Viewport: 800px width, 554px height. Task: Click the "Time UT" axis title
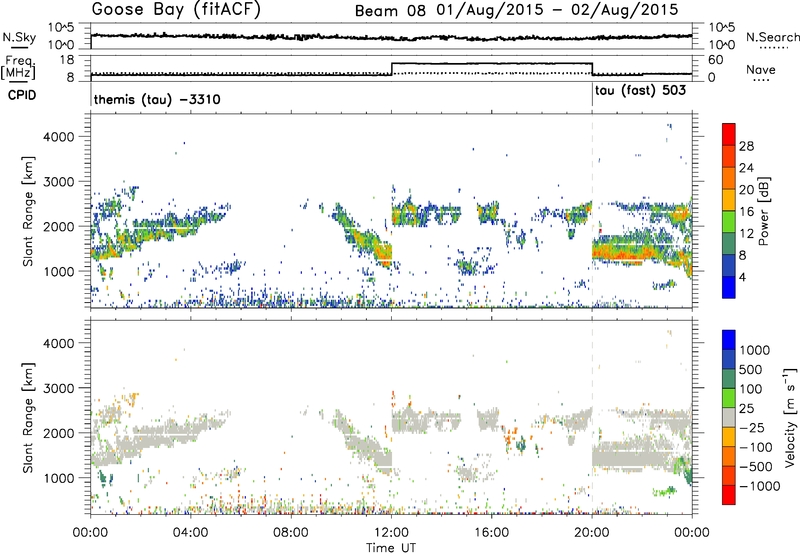[x=391, y=548]
